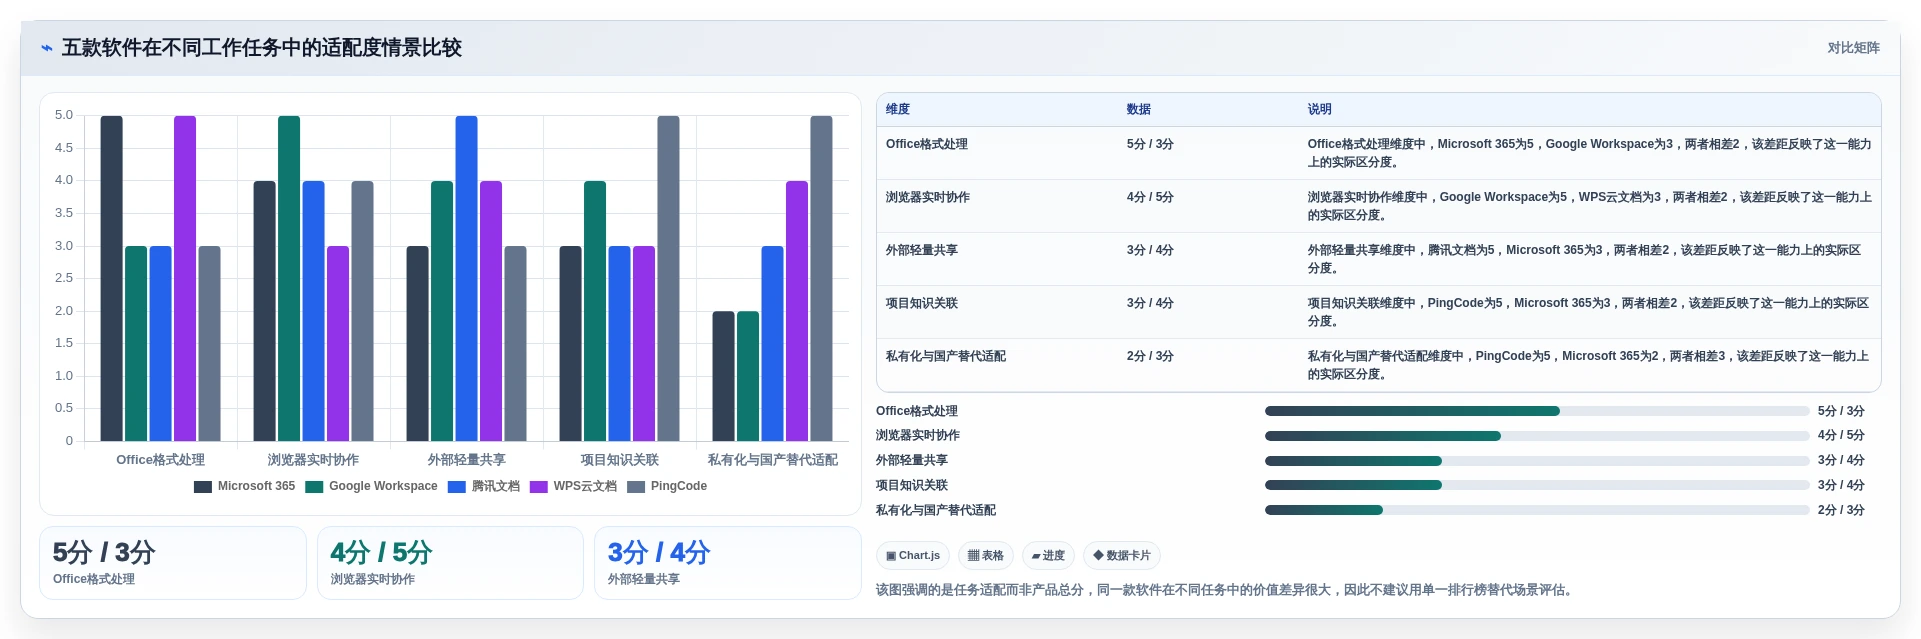Click the footer note starting 该图强调的是任务适配

(1226, 590)
